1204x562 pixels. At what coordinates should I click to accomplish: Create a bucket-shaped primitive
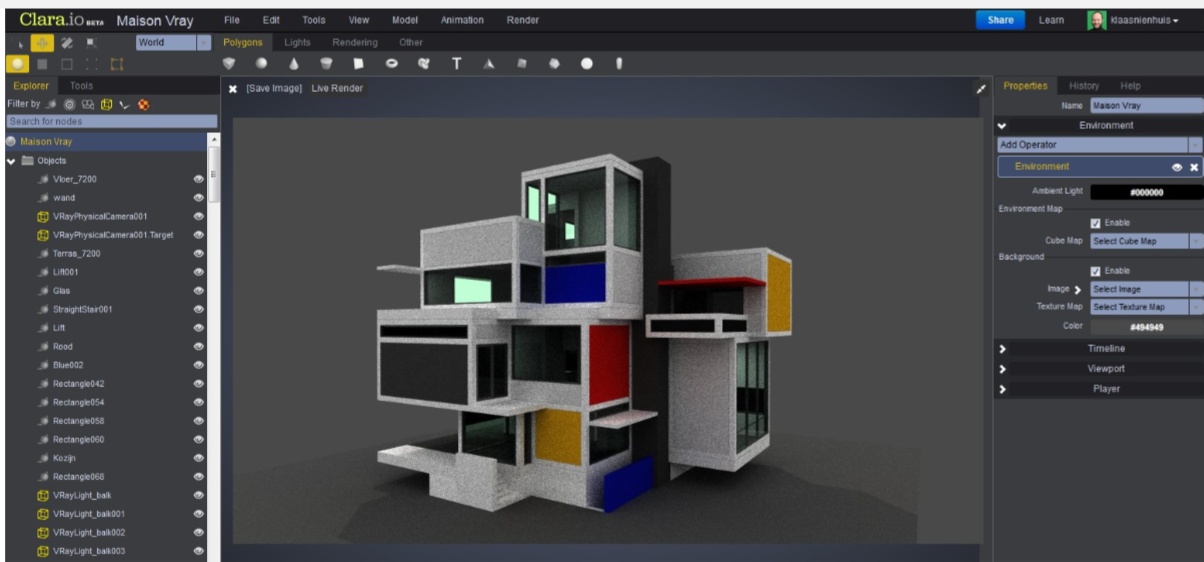tap(326, 63)
